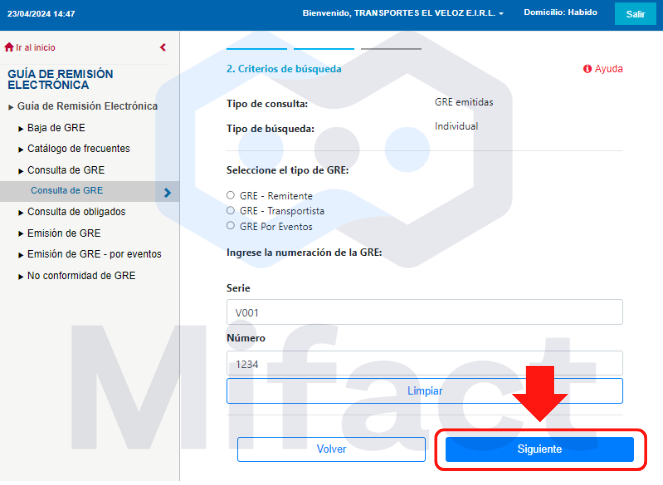Click the Individual search type value

pos(456,126)
